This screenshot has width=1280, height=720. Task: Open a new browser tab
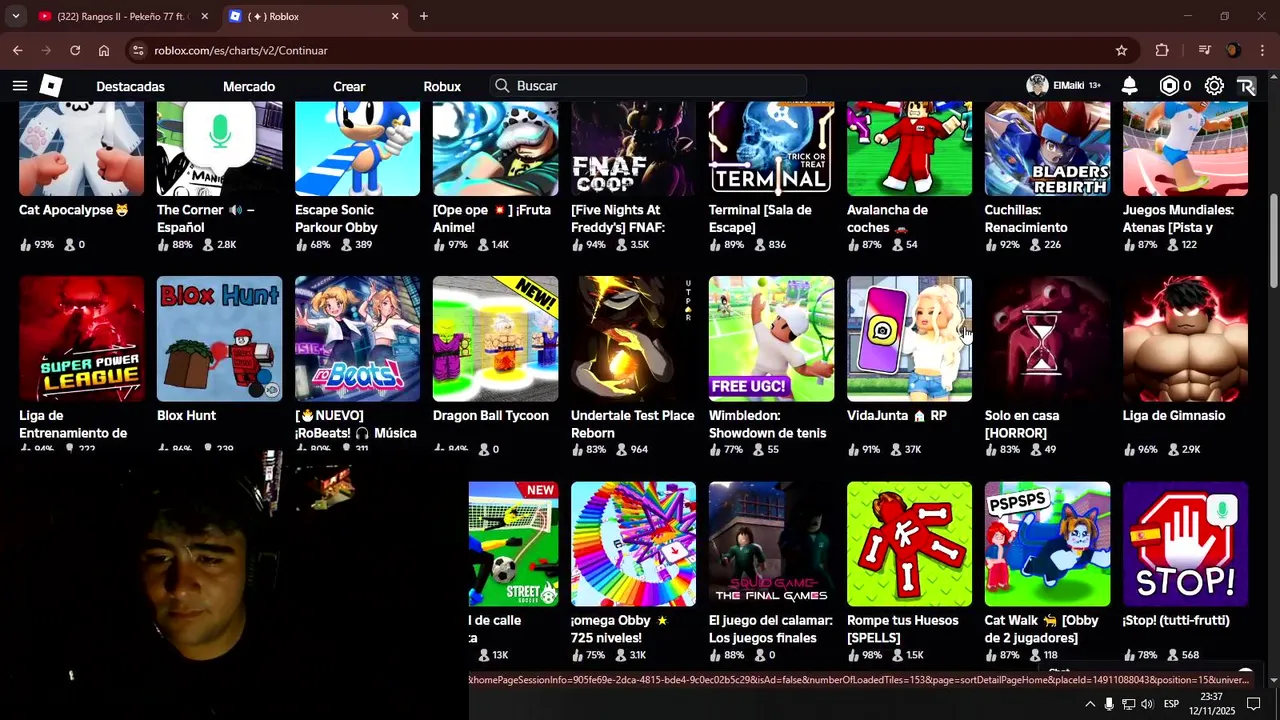click(424, 16)
